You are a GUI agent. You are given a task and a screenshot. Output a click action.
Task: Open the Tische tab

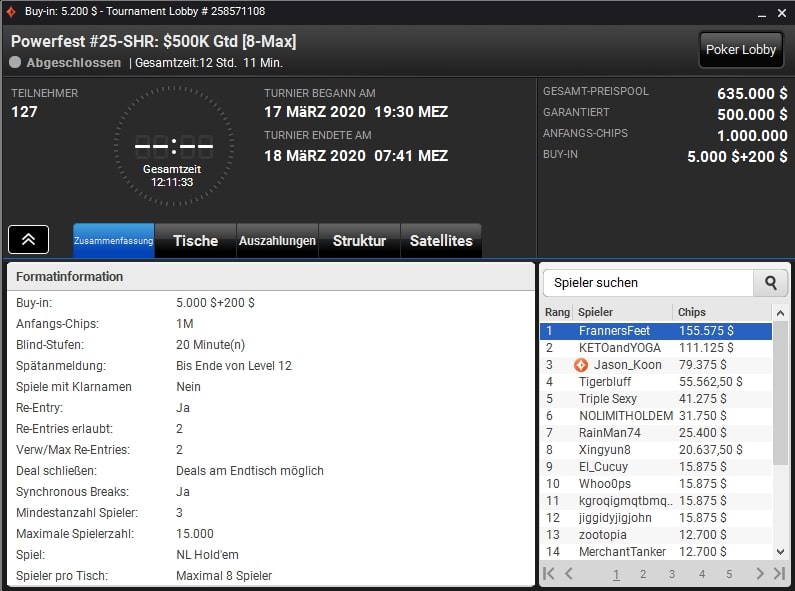[x=195, y=241]
